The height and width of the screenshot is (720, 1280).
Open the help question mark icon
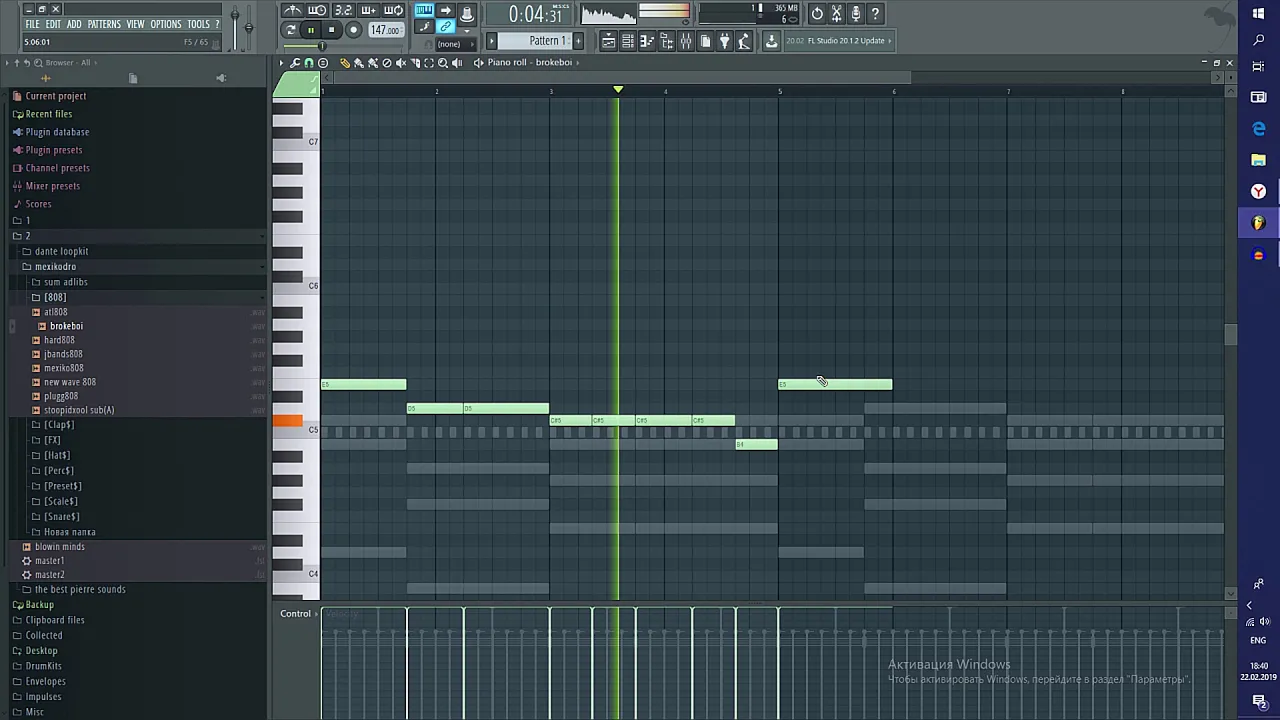875,13
